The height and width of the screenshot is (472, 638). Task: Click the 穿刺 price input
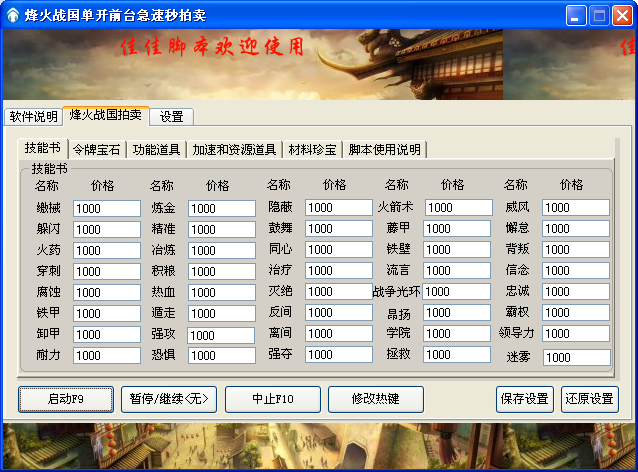point(107,271)
